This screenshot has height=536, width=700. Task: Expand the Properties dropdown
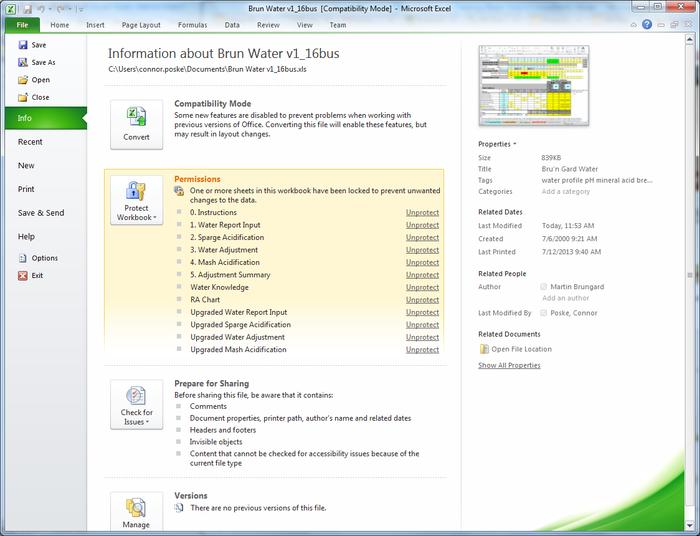[497, 144]
